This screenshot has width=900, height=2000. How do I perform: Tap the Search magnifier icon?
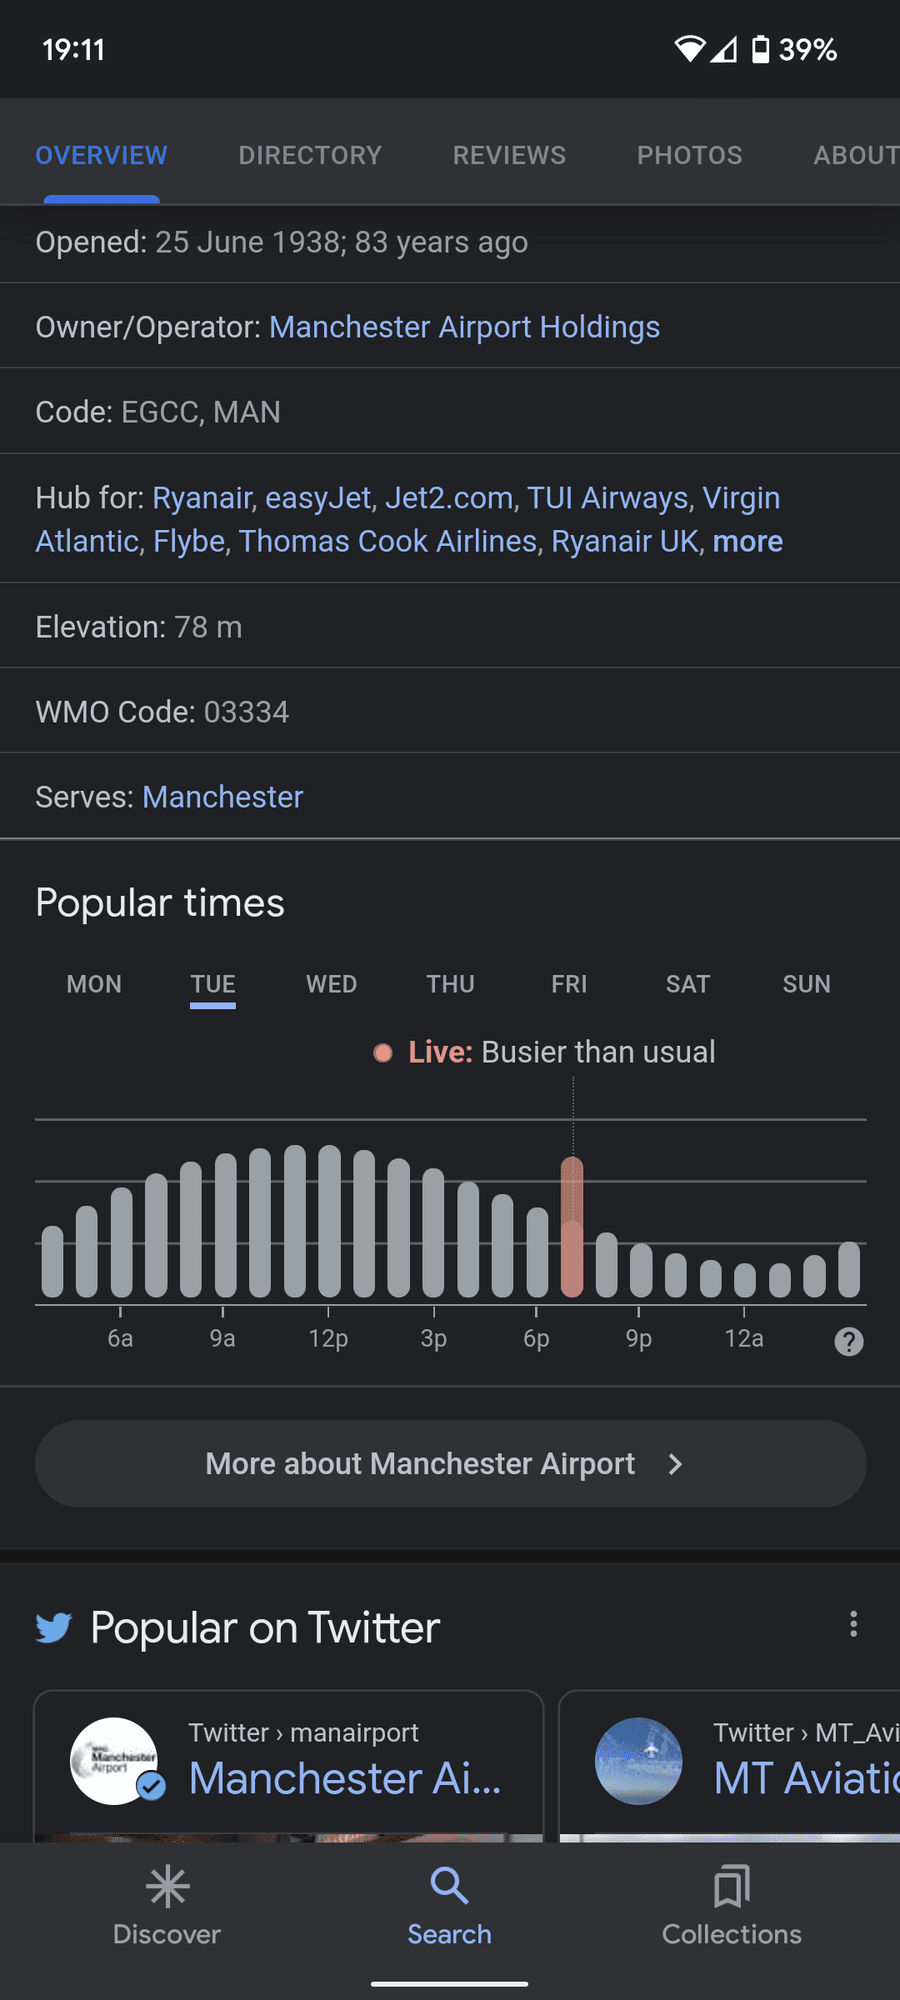[x=449, y=1886]
